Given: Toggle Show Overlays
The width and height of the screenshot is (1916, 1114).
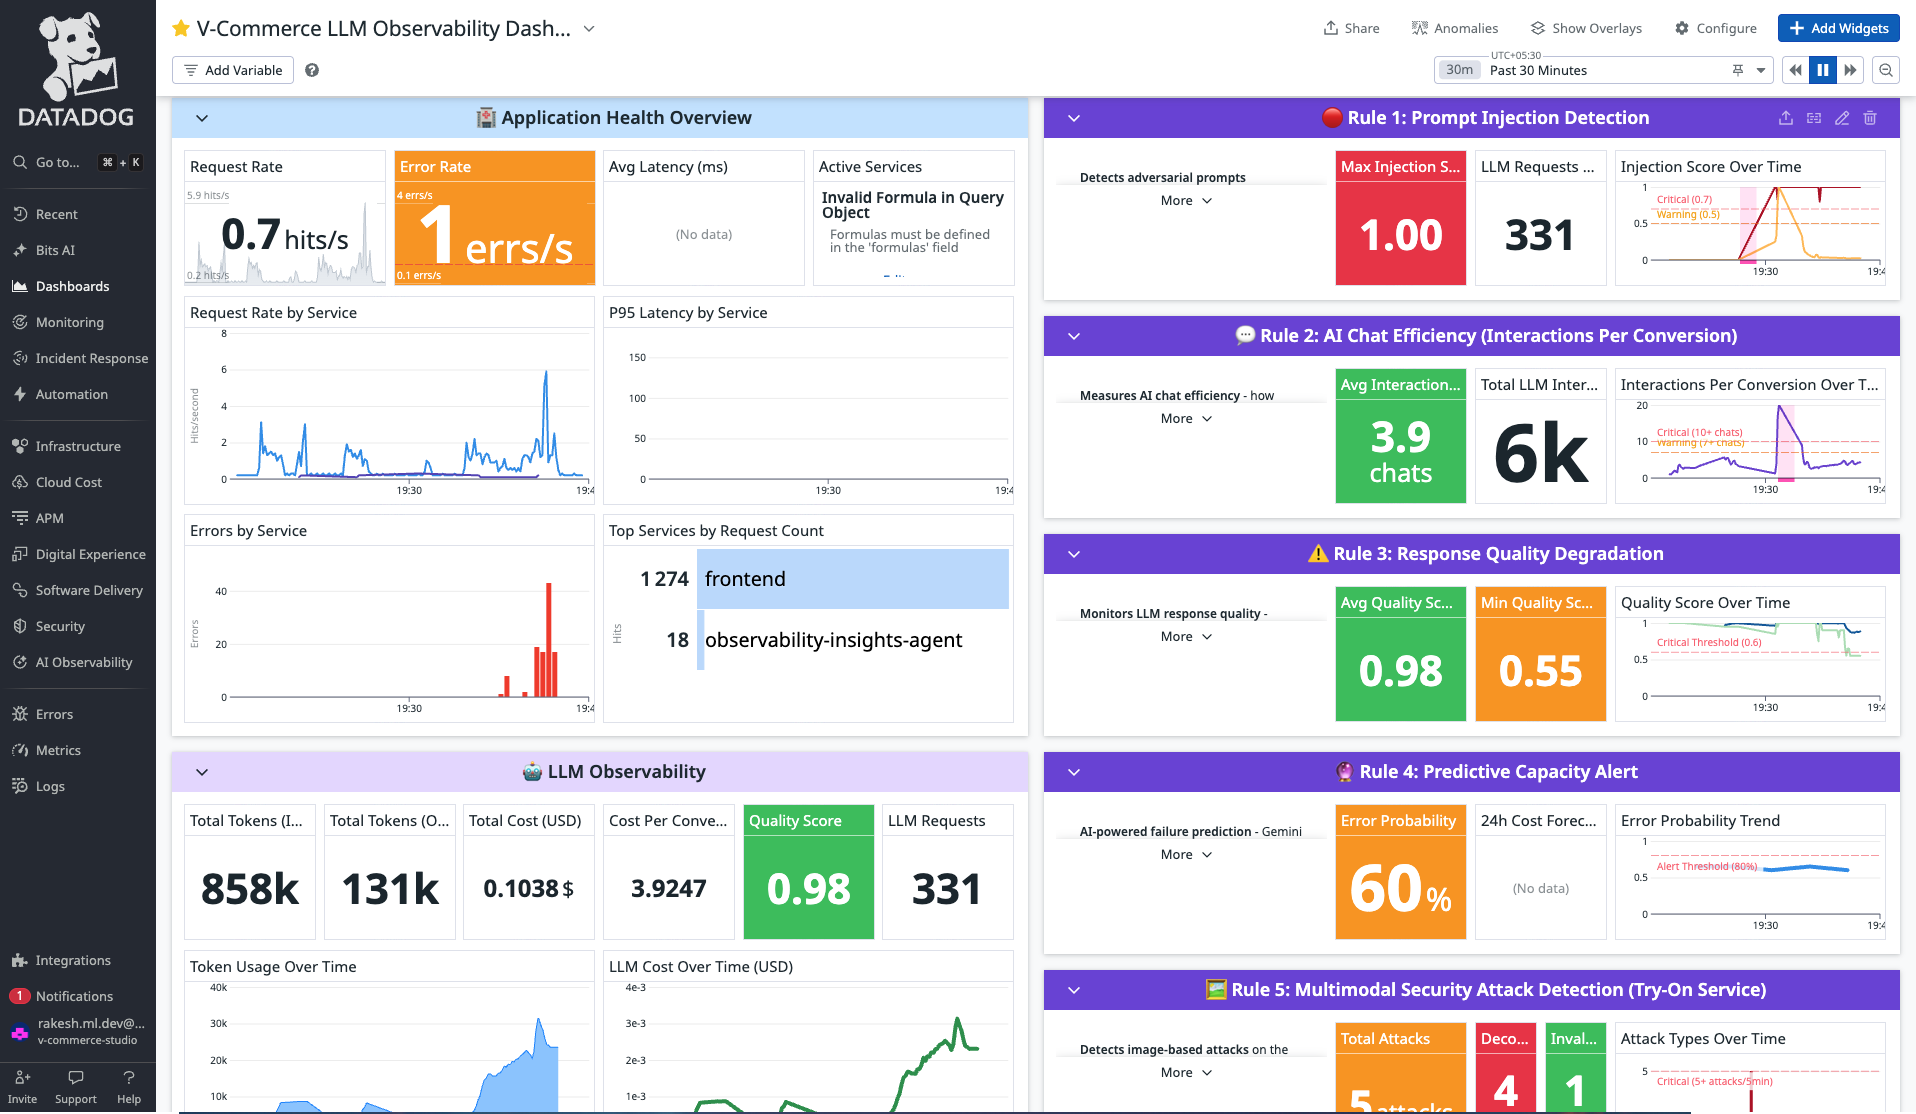Looking at the screenshot, I should coord(1586,28).
